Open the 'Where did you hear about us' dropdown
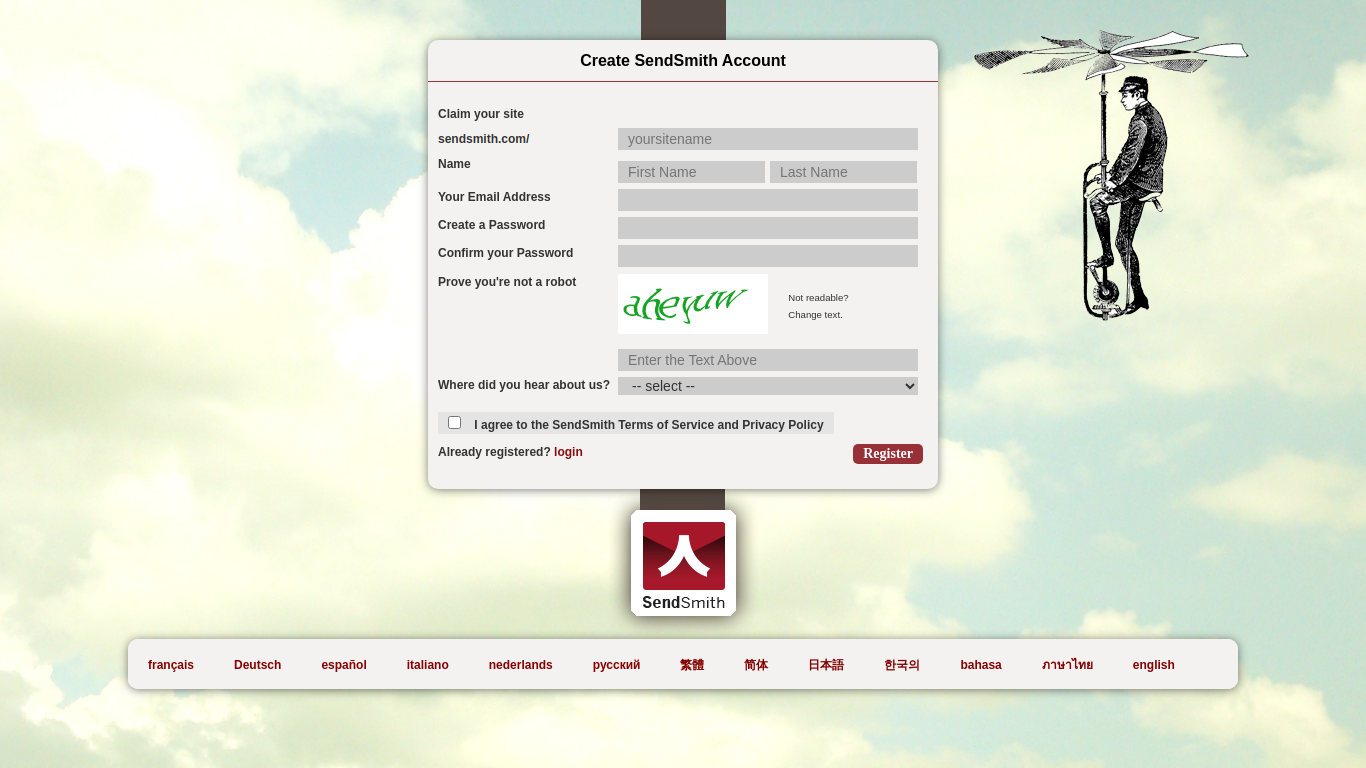Viewport: 1366px width, 768px height. pyautogui.click(x=768, y=386)
